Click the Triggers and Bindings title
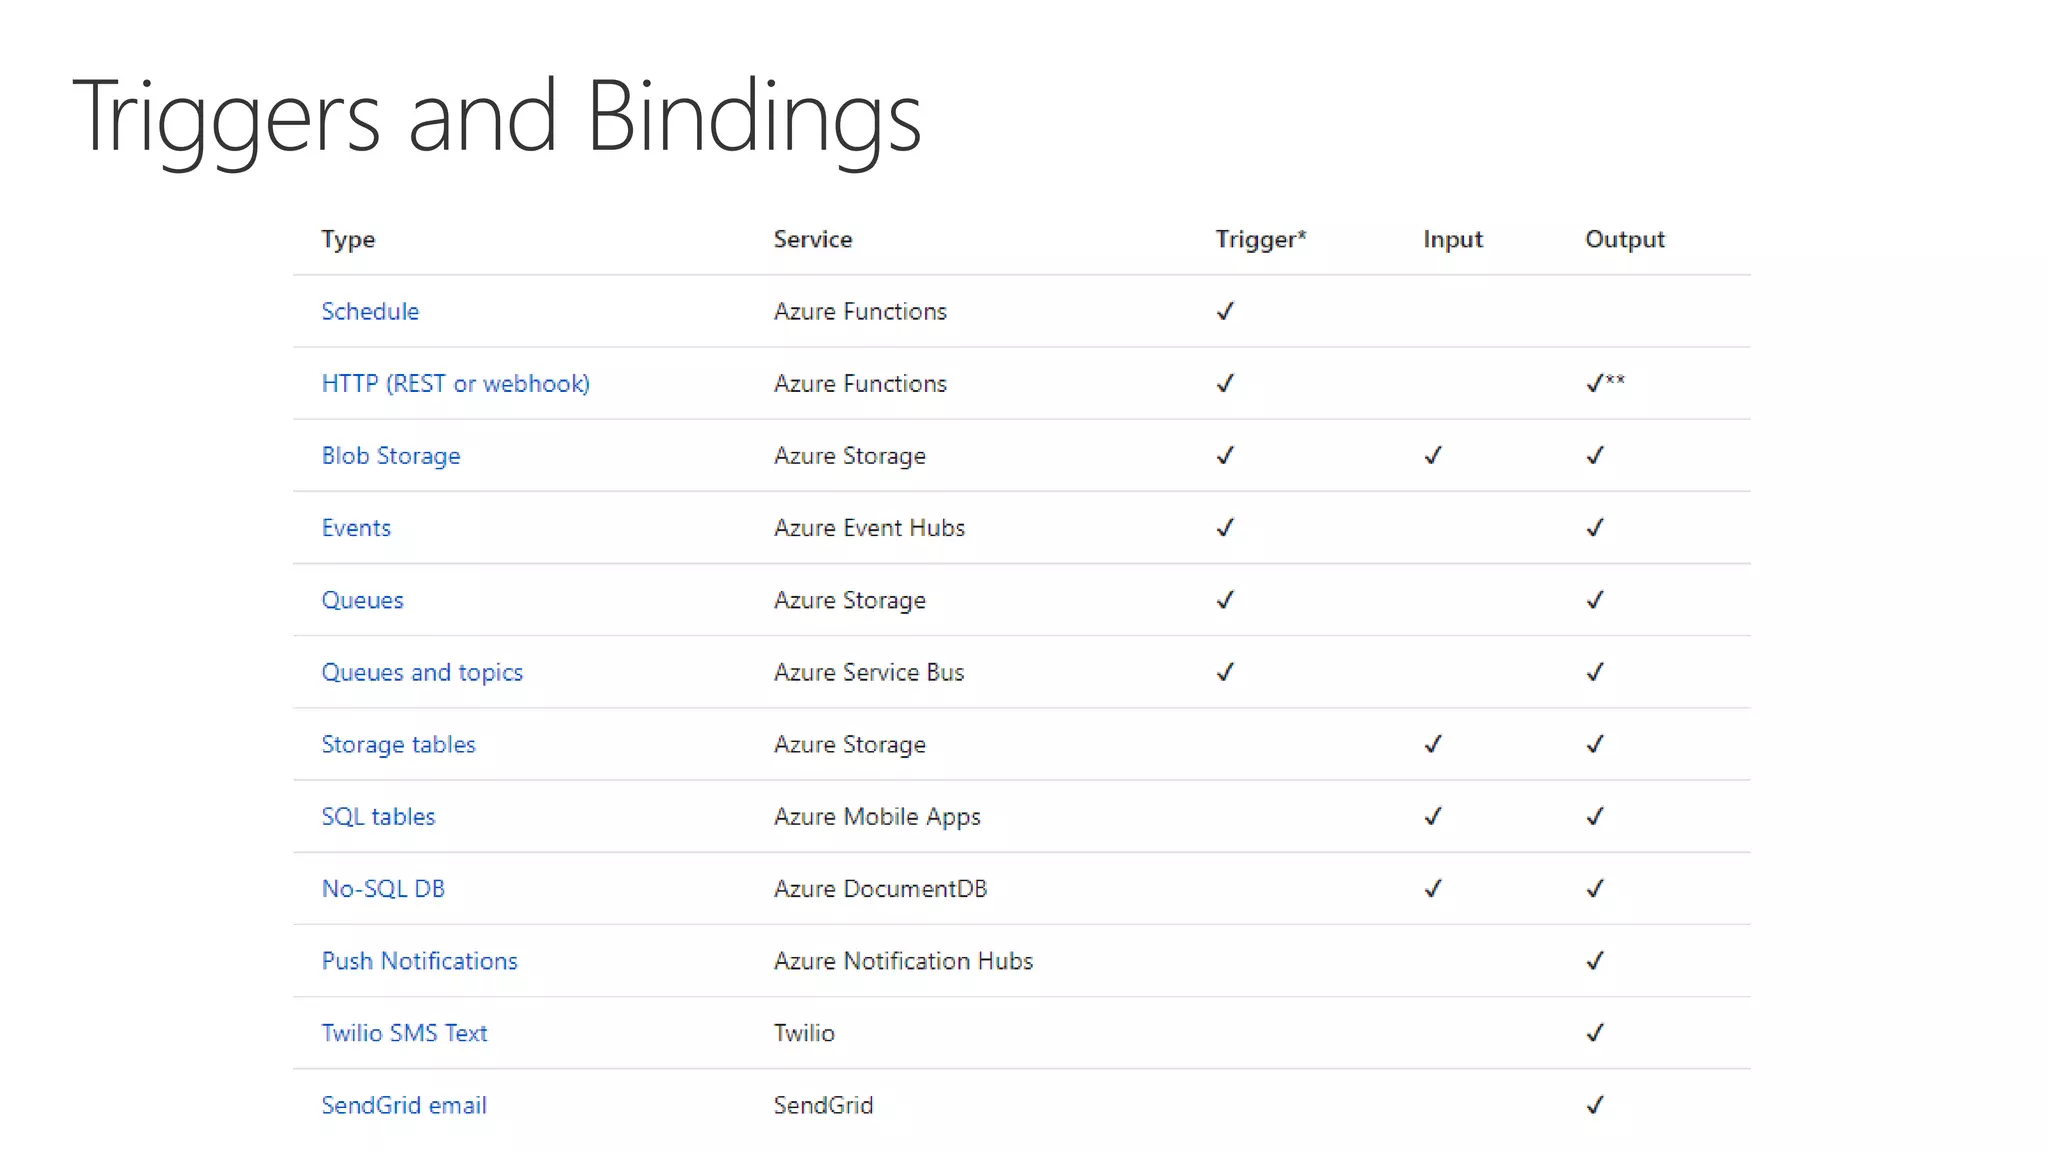The height and width of the screenshot is (1152, 2048). [x=496, y=118]
